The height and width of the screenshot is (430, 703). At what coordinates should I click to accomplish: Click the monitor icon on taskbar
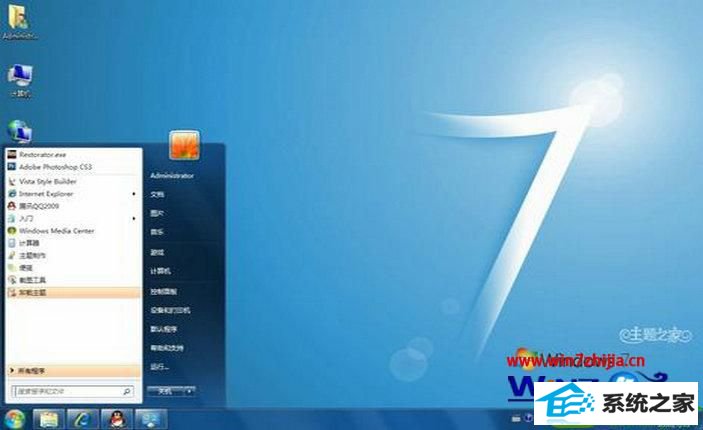tap(151, 419)
